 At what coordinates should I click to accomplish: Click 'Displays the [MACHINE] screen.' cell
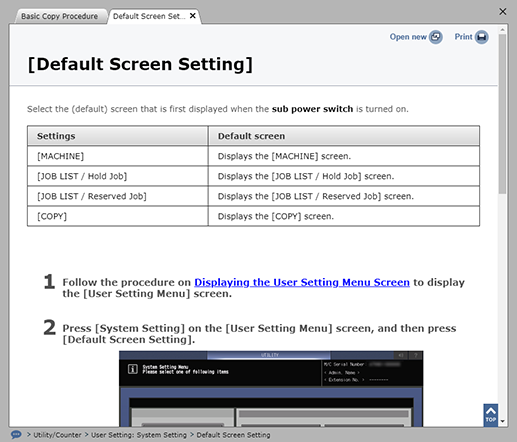[344, 156]
